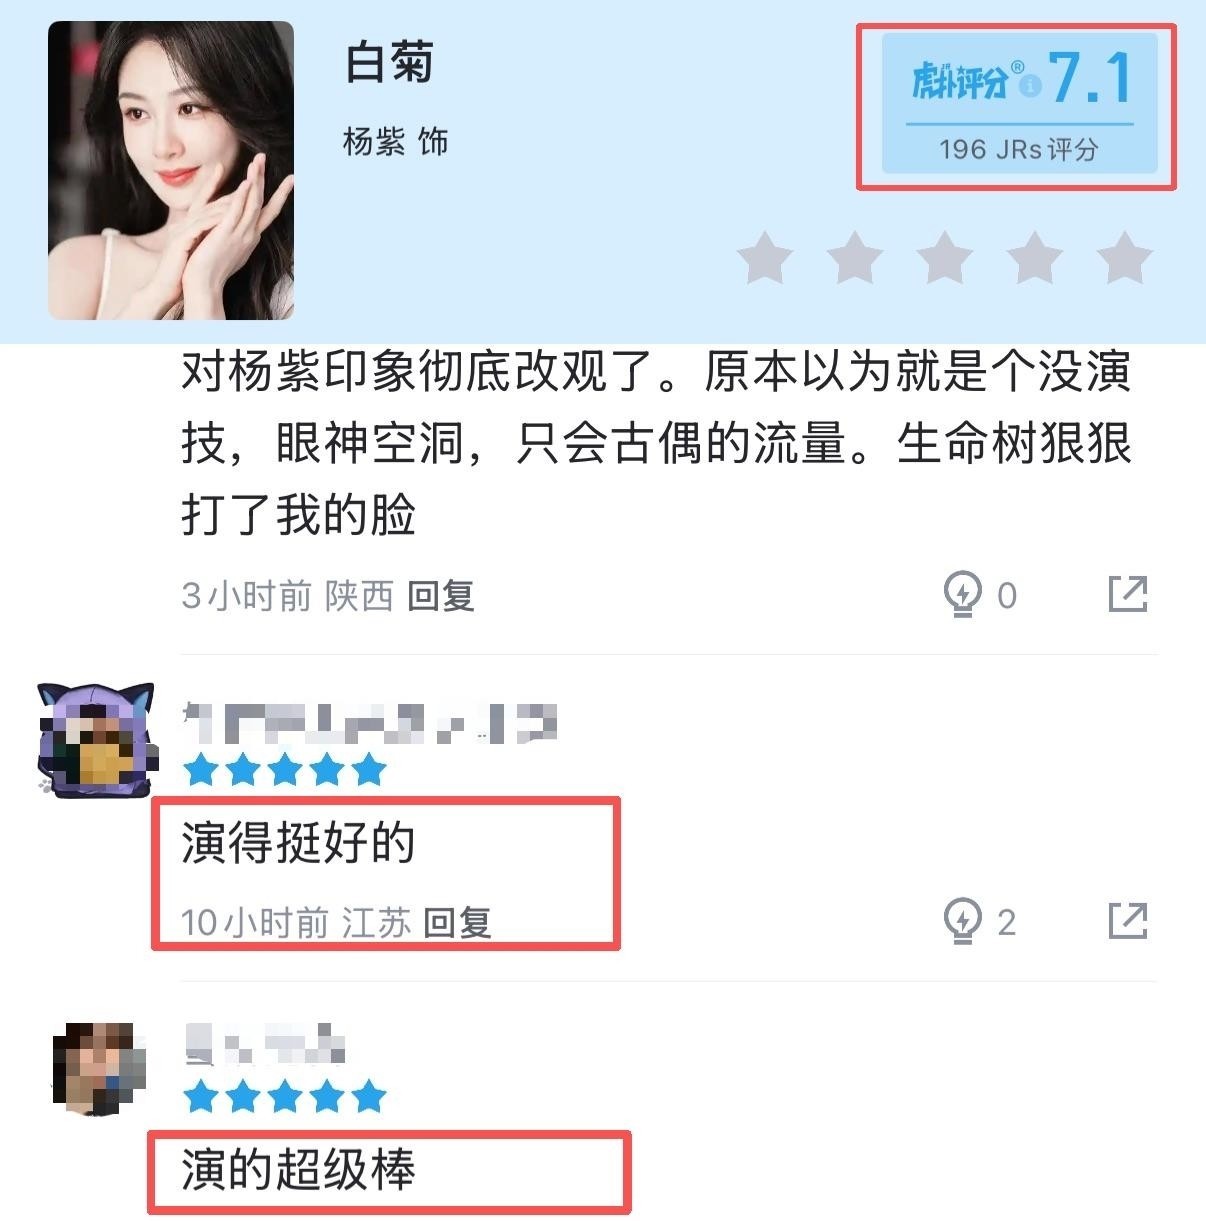Tap the first gray rating star

[x=765, y=258]
